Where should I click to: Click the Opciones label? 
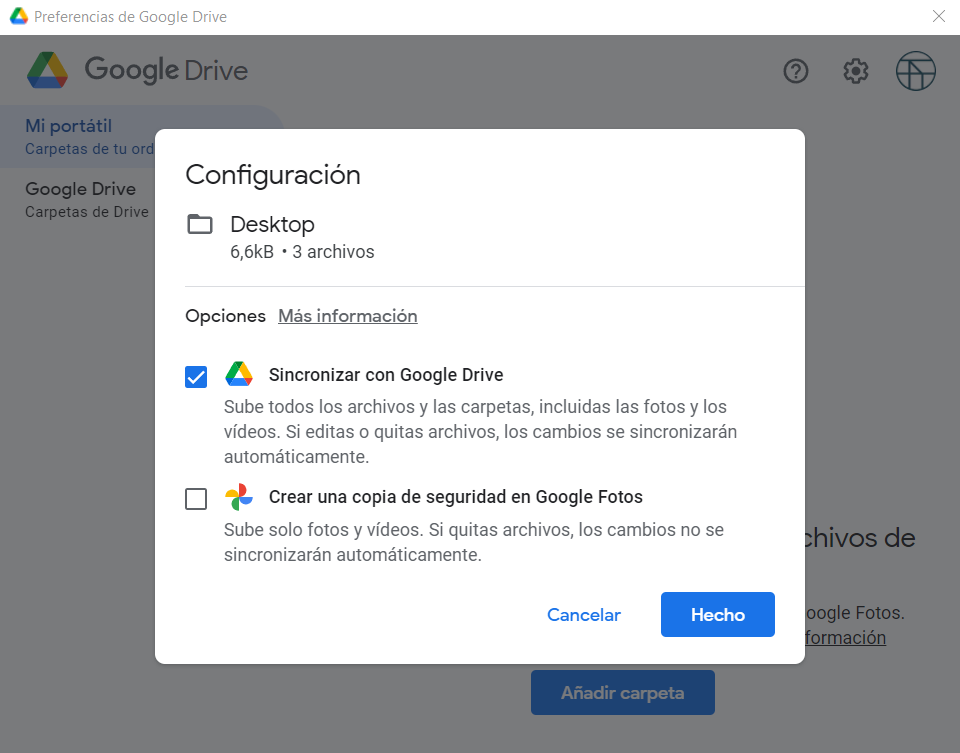(x=225, y=316)
